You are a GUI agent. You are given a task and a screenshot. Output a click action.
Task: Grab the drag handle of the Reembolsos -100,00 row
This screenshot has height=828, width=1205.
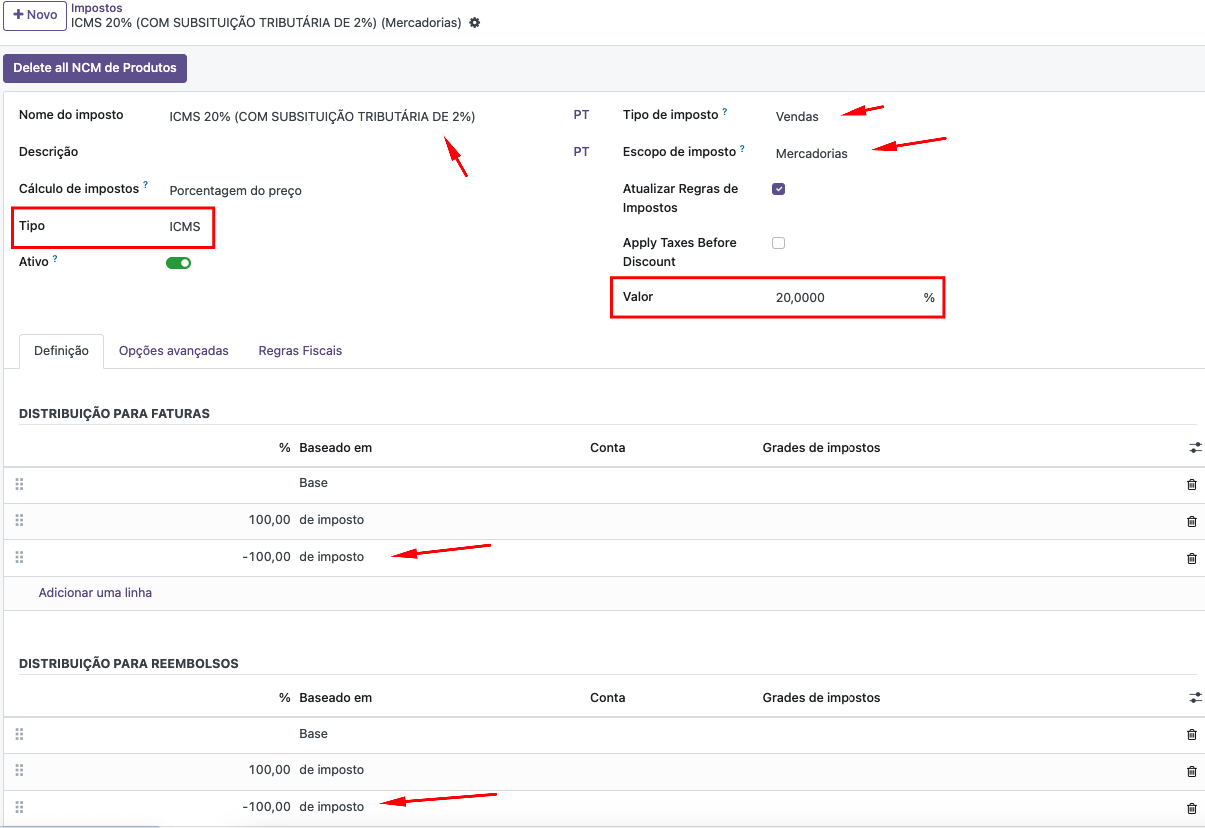(x=19, y=807)
